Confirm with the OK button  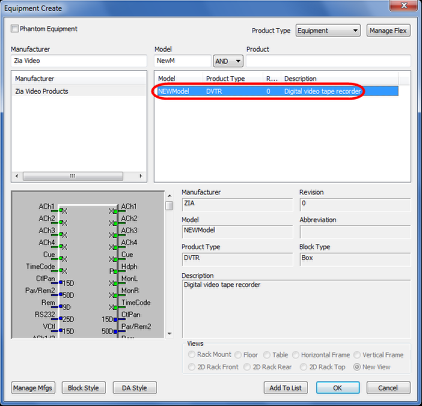tap(338, 388)
